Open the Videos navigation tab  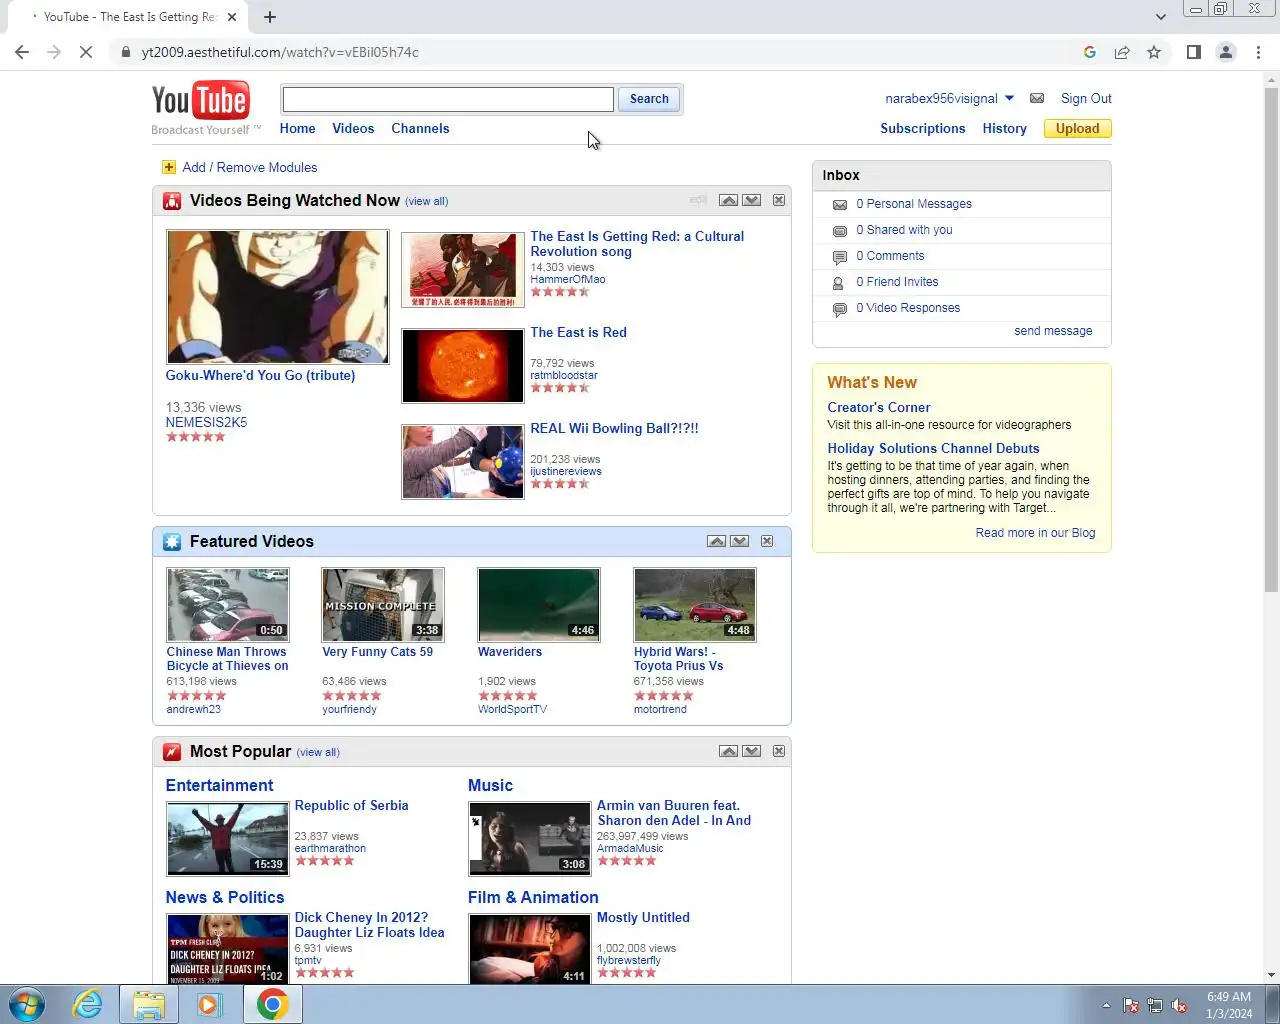pyautogui.click(x=353, y=128)
